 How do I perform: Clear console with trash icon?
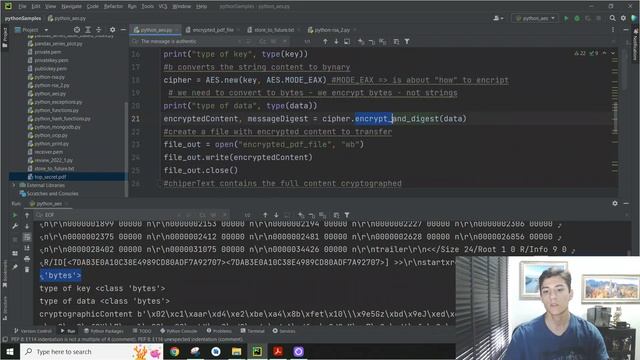pos(27,269)
